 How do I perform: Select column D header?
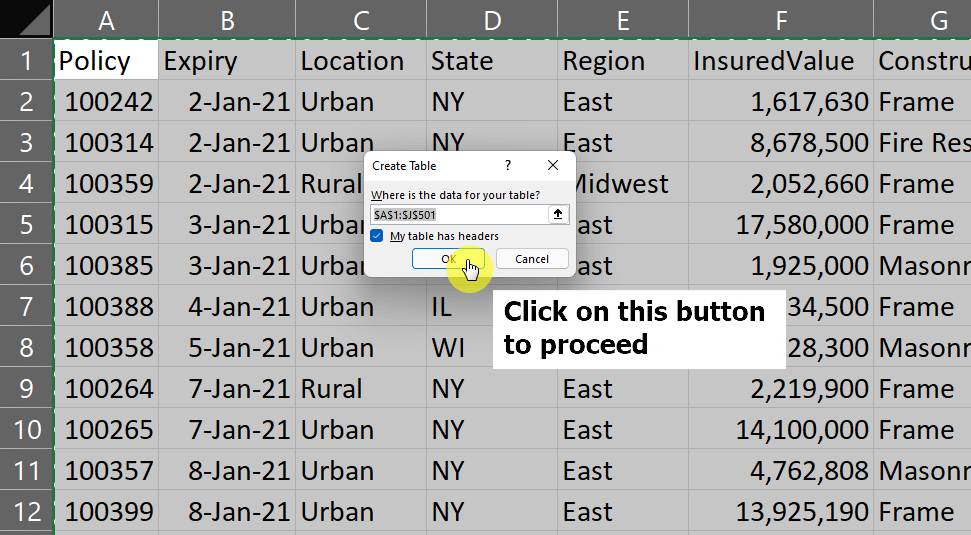click(492, 19)
